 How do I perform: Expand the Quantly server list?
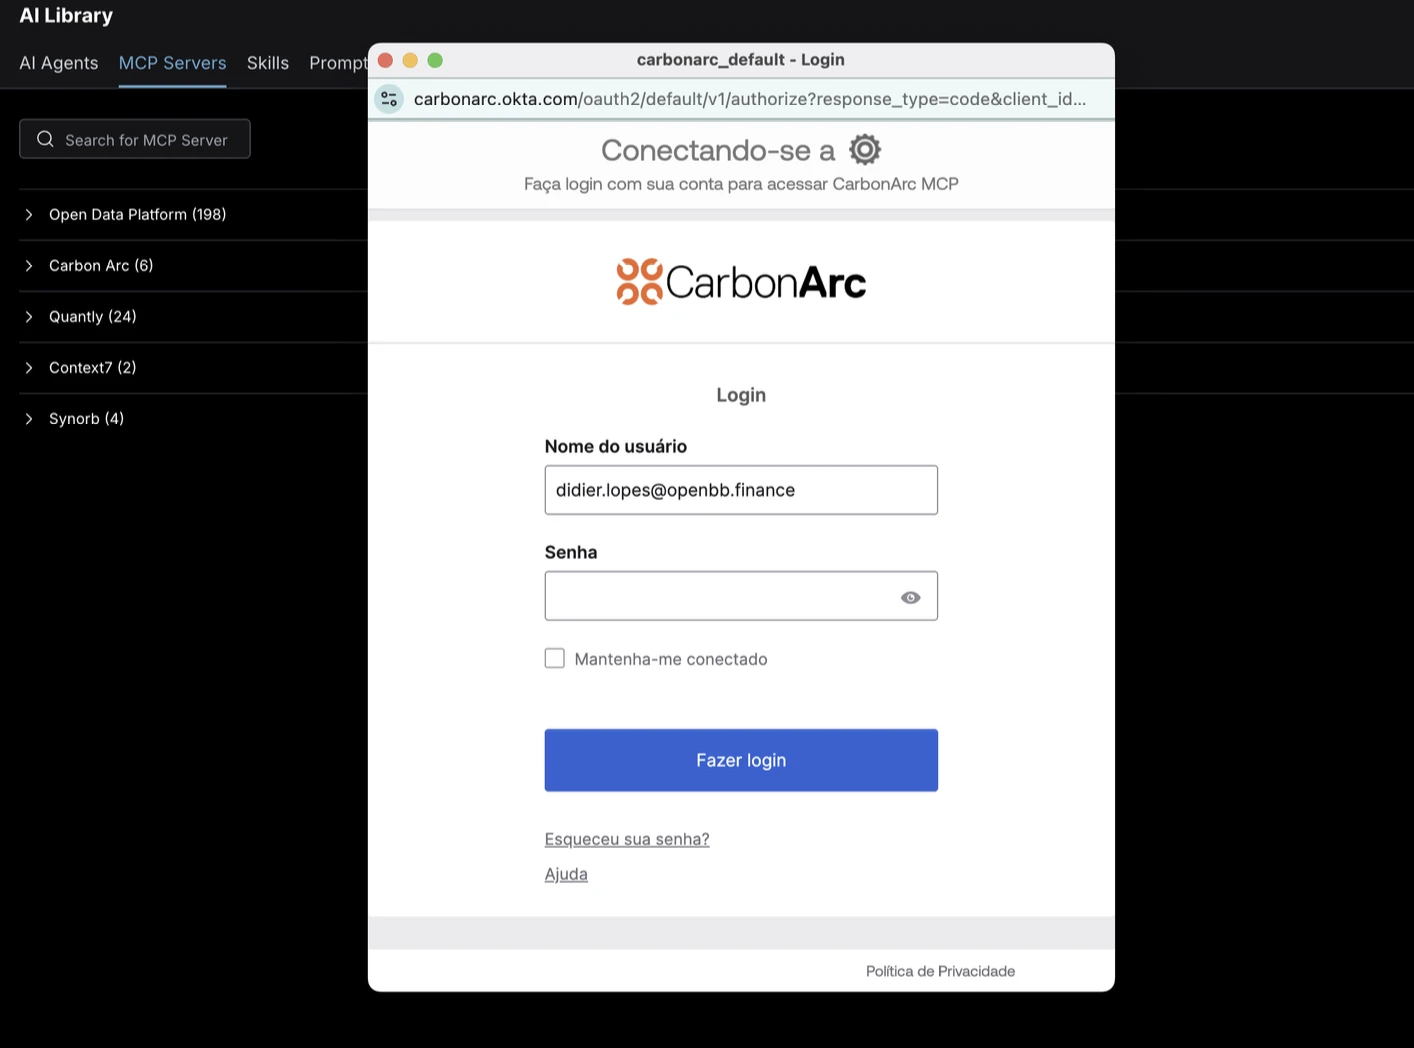point(28,316)
